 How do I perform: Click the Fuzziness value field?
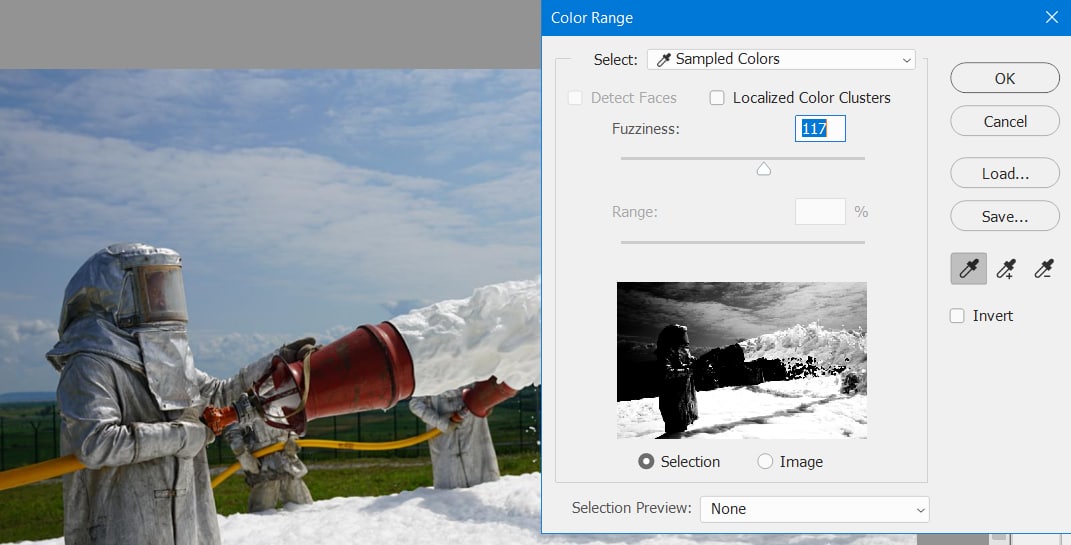(x=820, y=128)
